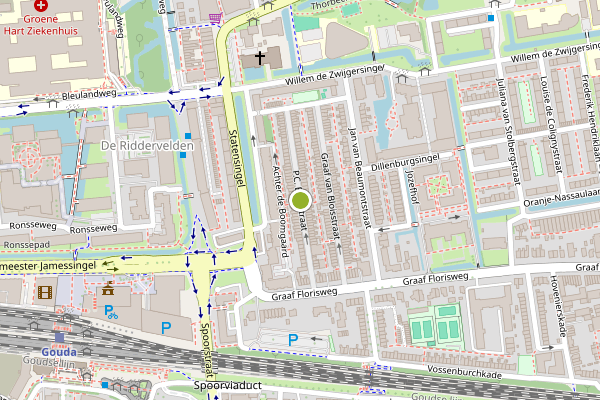Click the Achter de Boomgaard street label
The image size is (600, 400).
[281, 211]
